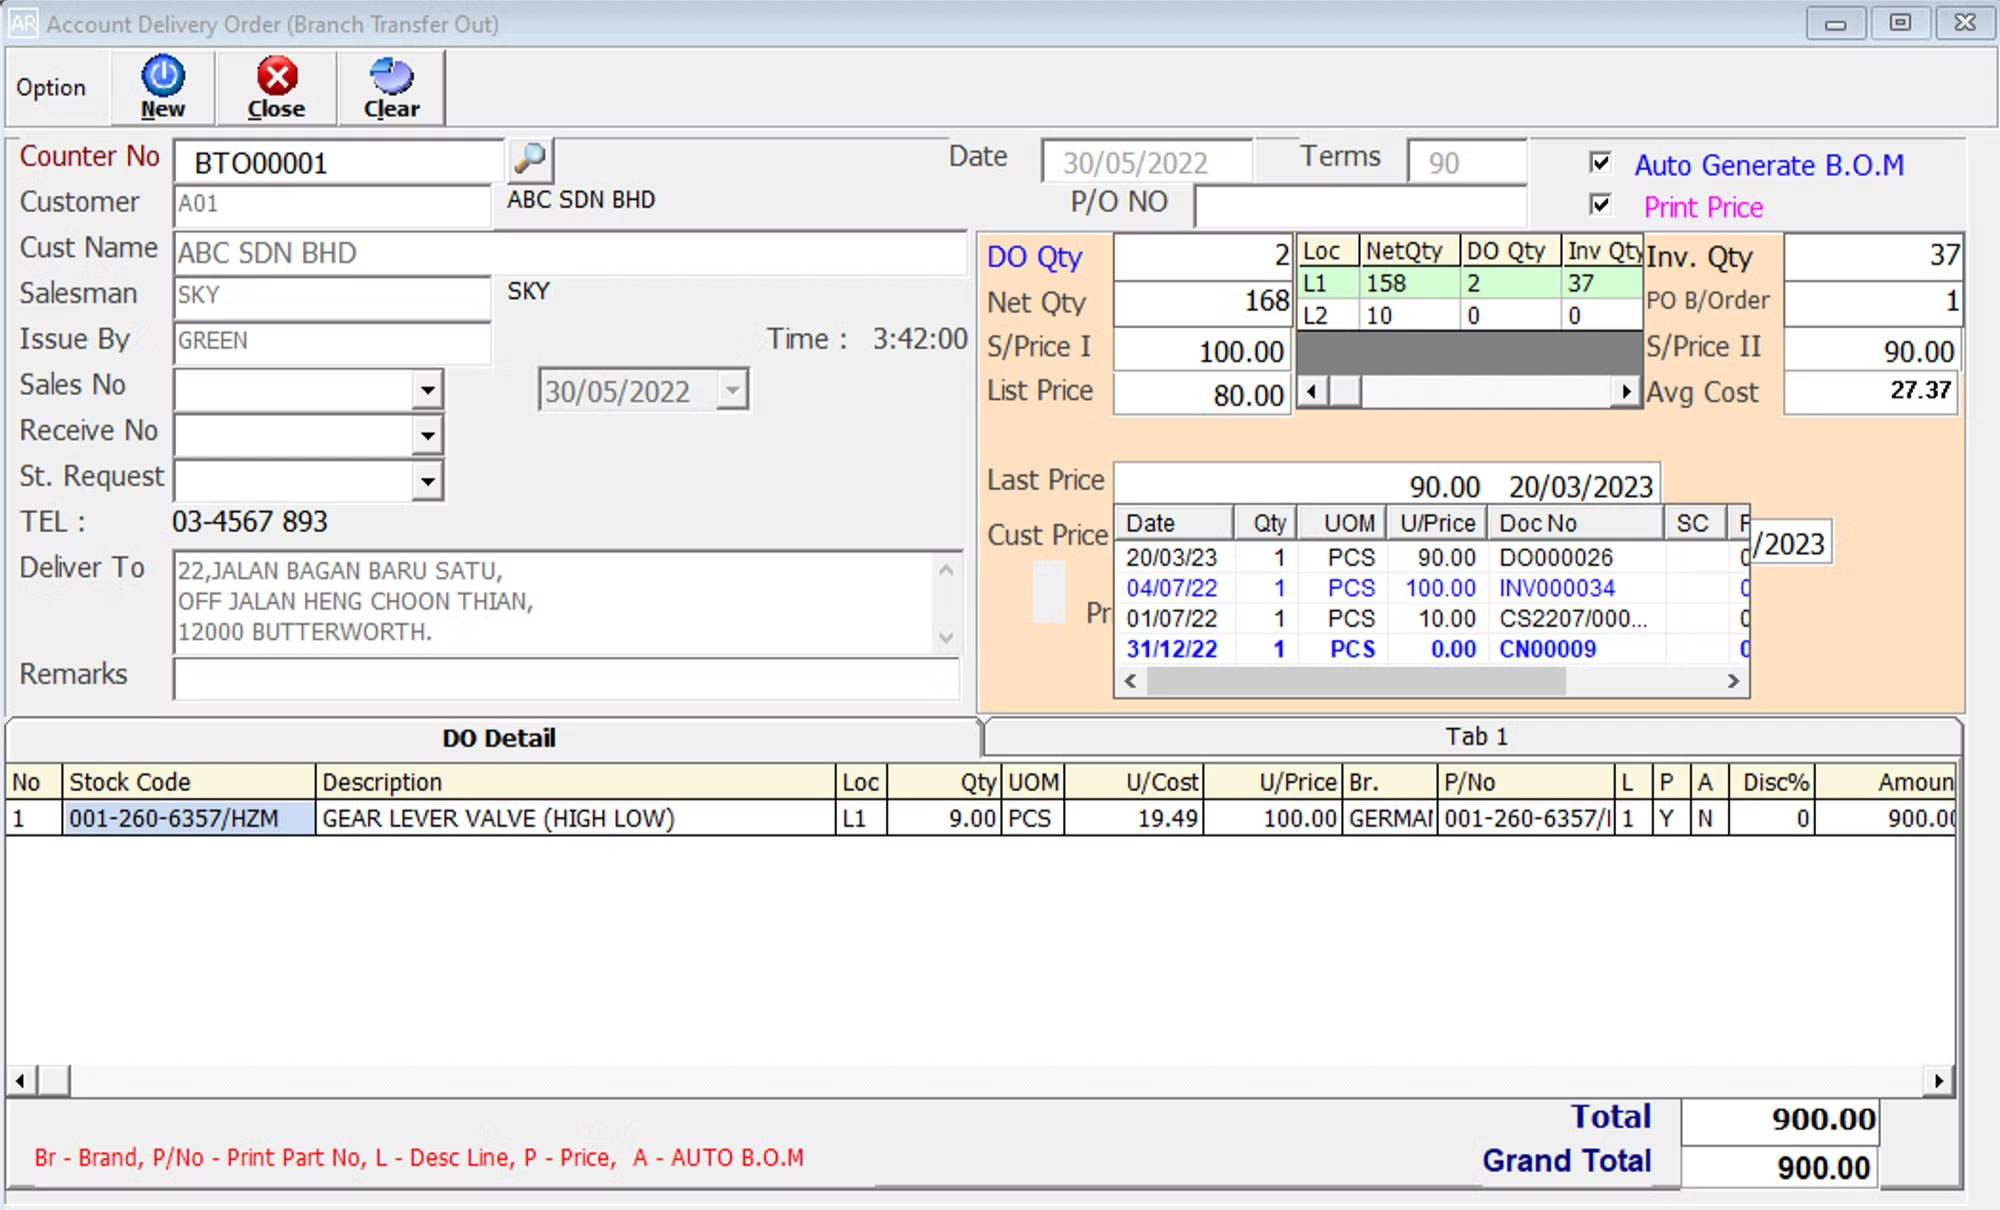This screenshot has width=2000, height=1210.
Task: Click the Grand Total field 900.00
Action: [x=1780, y=1167]
